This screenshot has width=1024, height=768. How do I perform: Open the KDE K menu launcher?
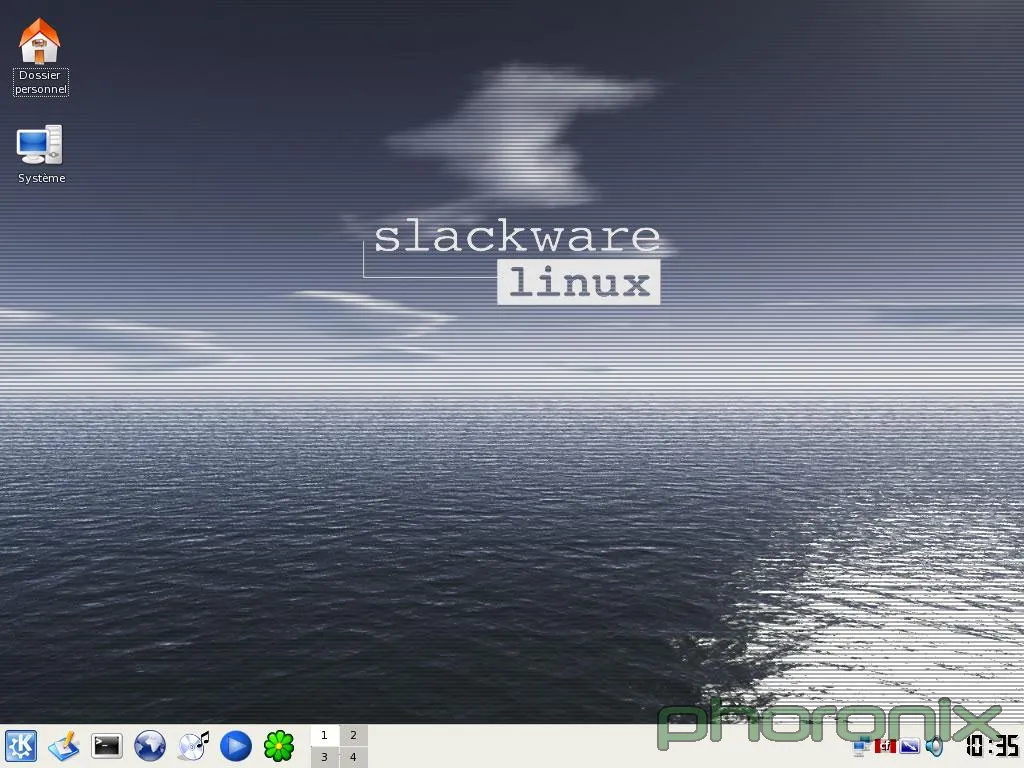click(x=21, y=746)
